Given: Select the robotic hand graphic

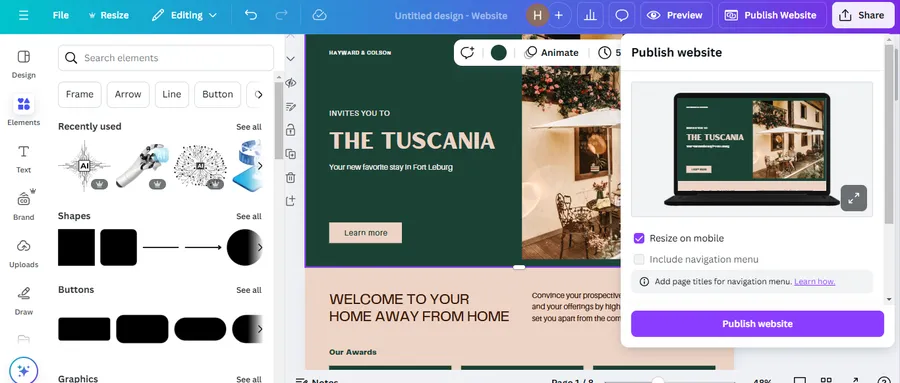Looking at the screenshot, I should pyautogui.click(x=142, y=165).
